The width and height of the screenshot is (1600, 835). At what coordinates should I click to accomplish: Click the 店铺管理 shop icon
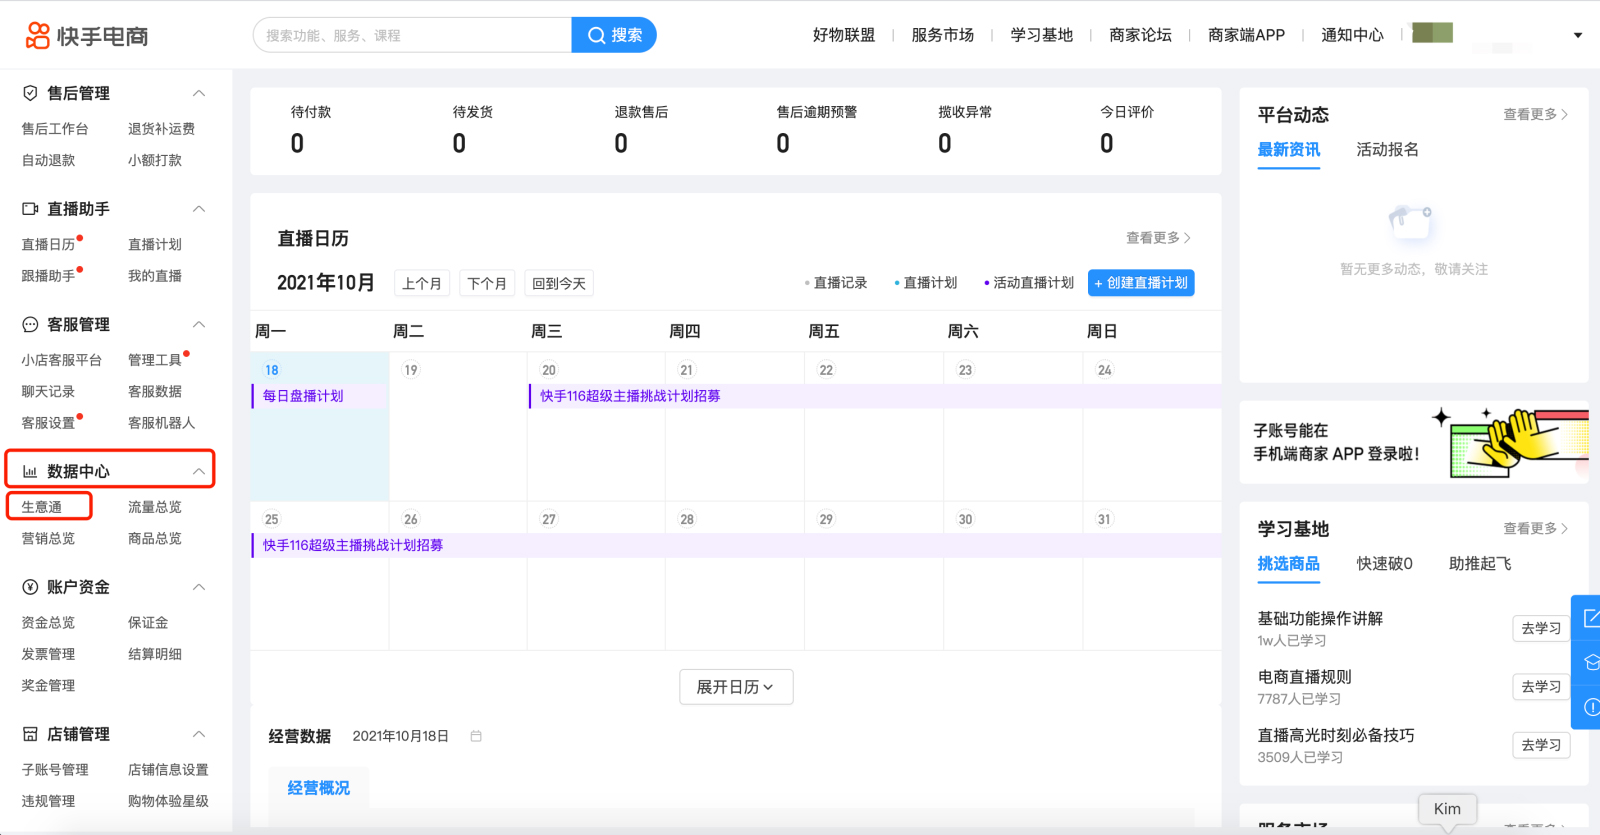click(x=30, y=734)
